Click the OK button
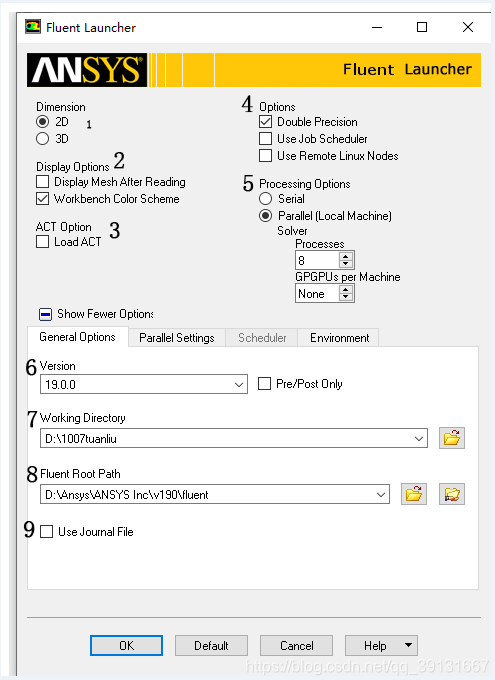 click(x=127, y=646)
